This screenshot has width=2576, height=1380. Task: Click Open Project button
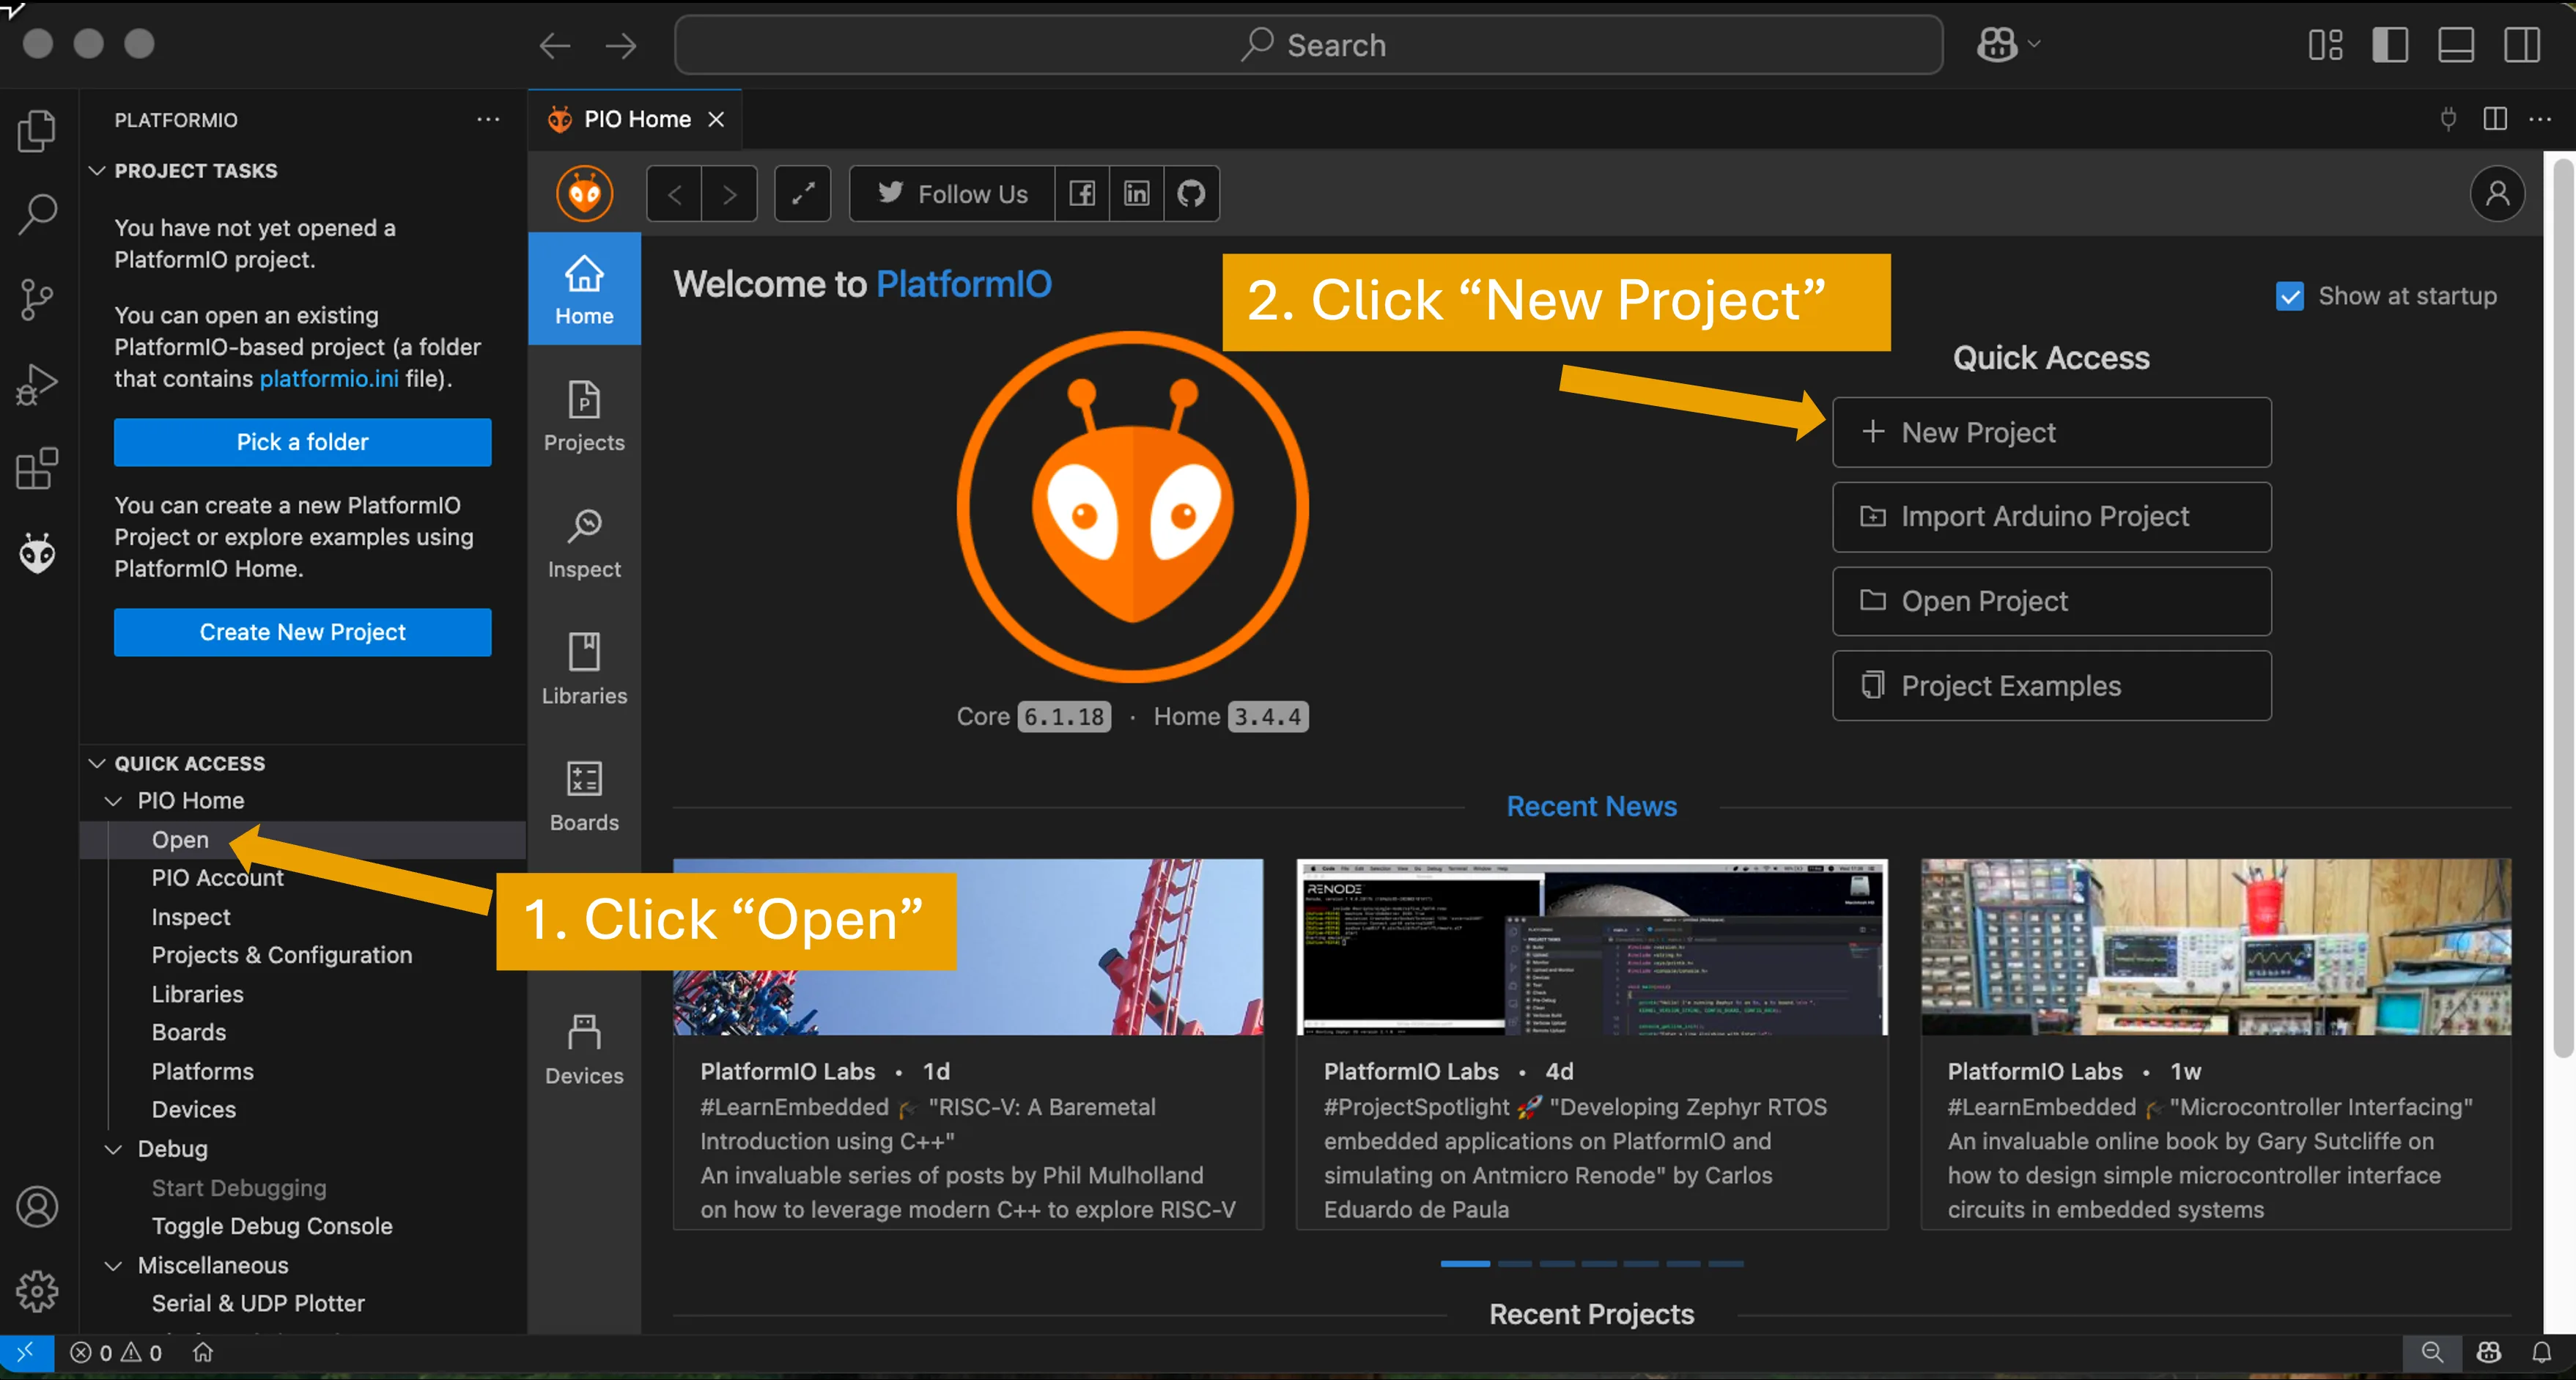pyautogui.click(x=2051, y=601)
